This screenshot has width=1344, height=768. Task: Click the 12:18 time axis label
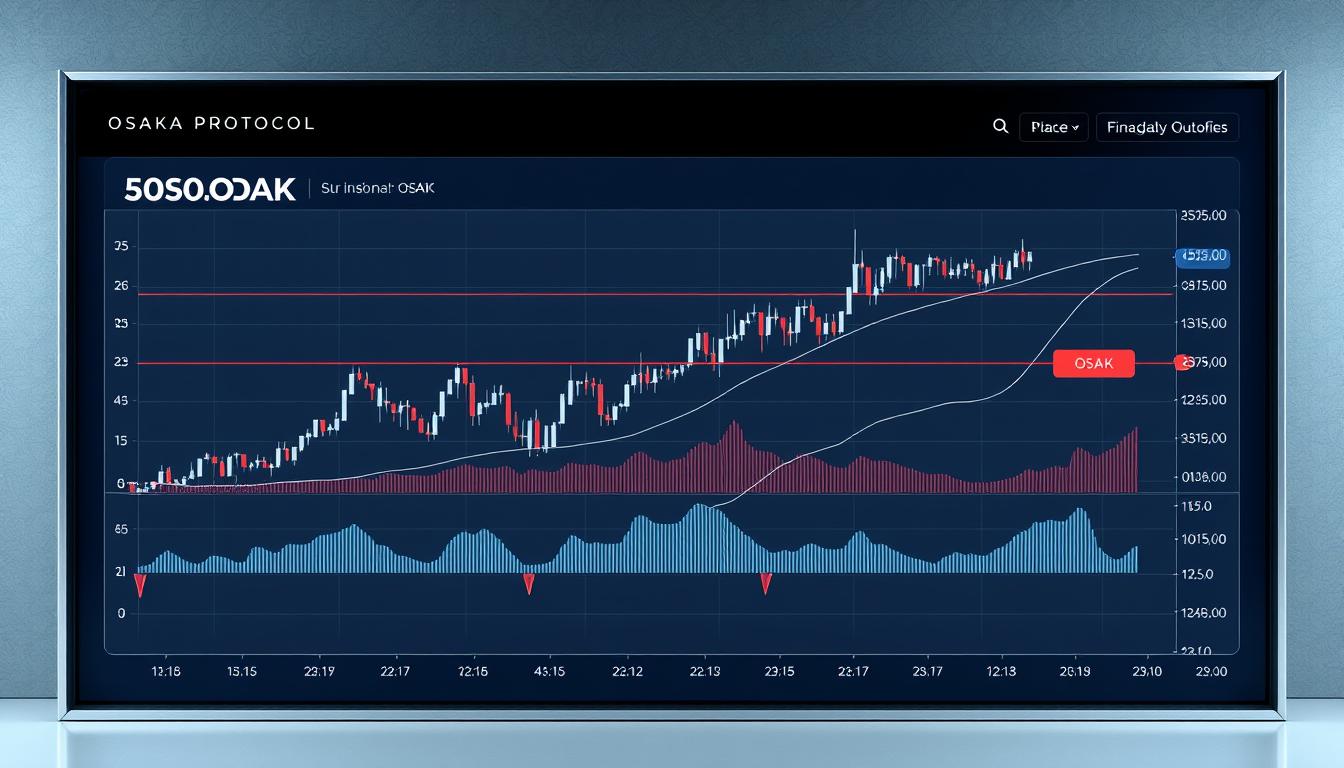(165, 671)
